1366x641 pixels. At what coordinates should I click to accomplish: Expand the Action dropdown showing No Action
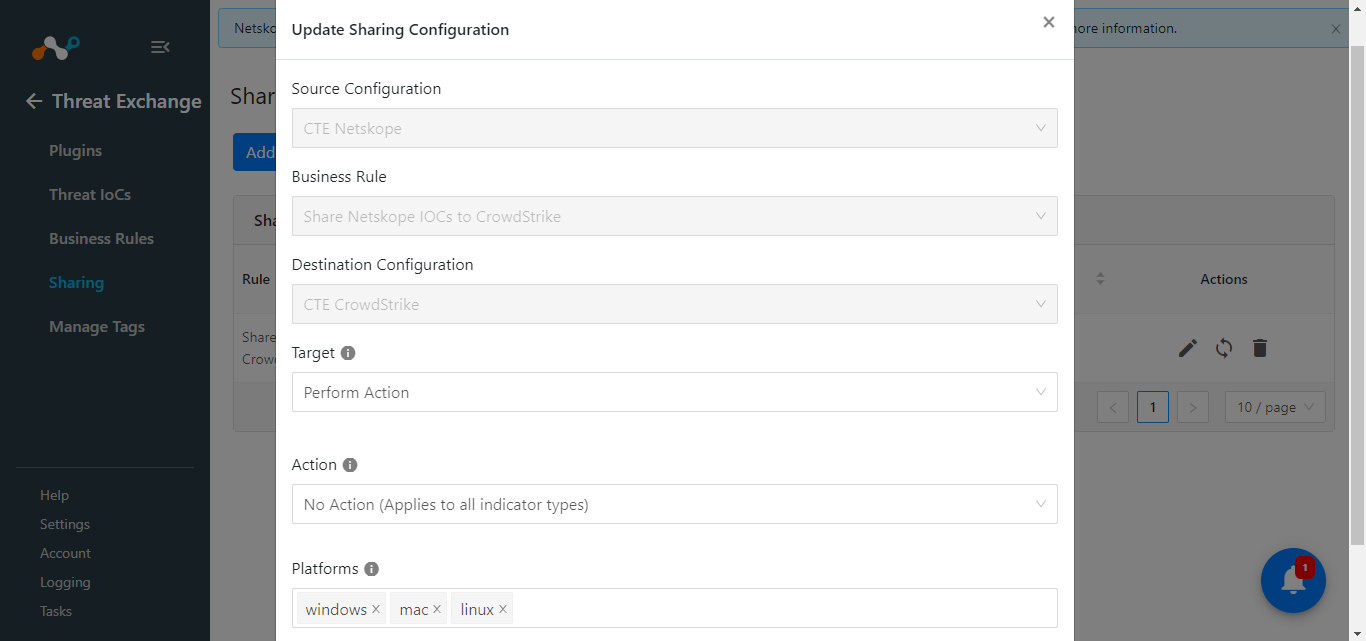pos(674,504)
